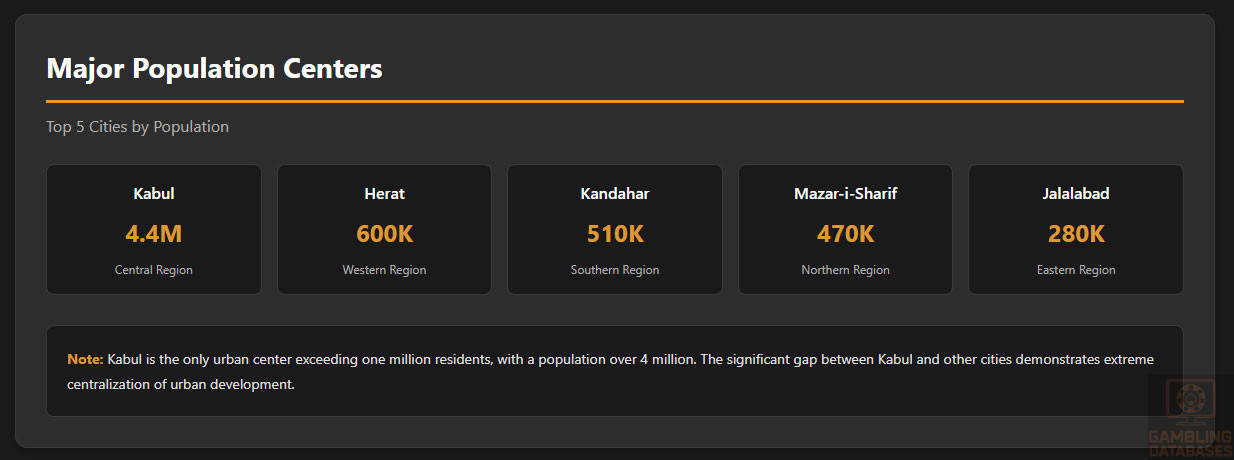Select the 4.4M population figure
Screen dimensions: 1234x460
click(x=154, y=234)
